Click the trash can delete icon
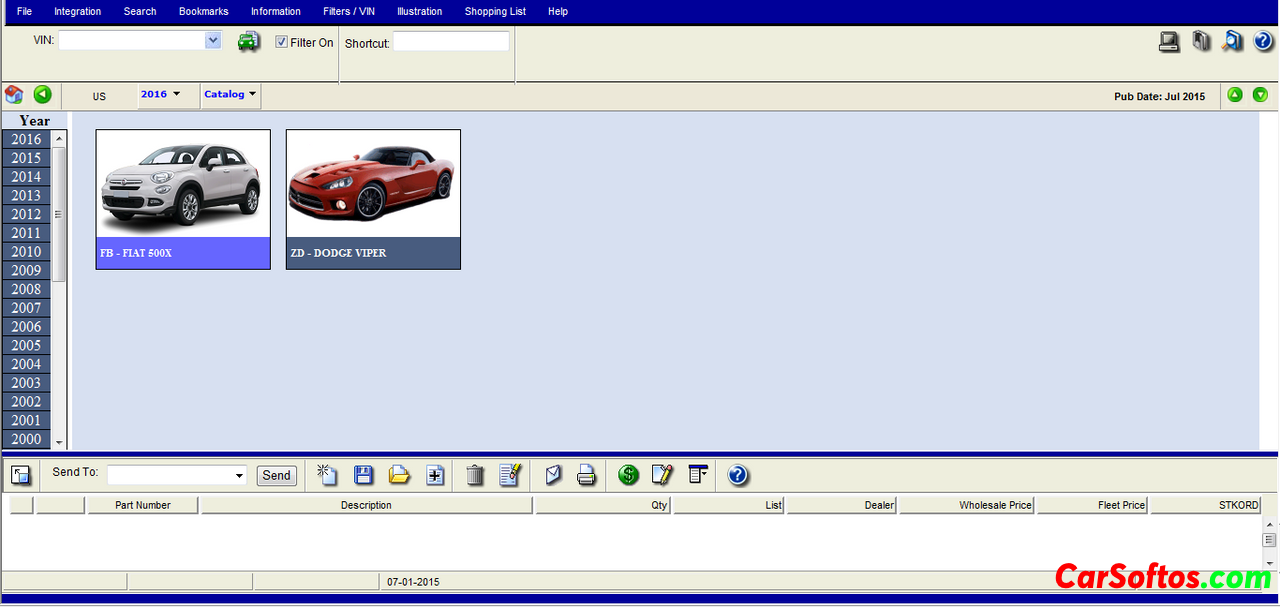This screenshot has height=607, width=1280. pyautogui.click(x=475, y=475)
